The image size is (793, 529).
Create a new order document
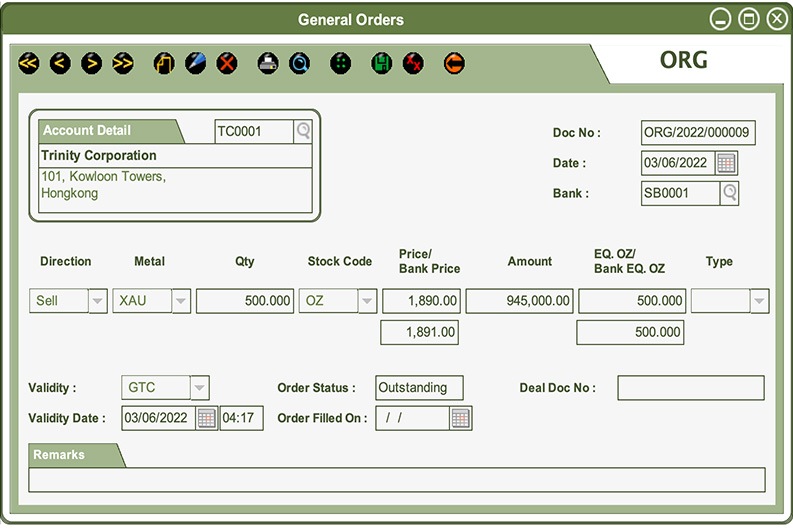[x=164, y=64]
